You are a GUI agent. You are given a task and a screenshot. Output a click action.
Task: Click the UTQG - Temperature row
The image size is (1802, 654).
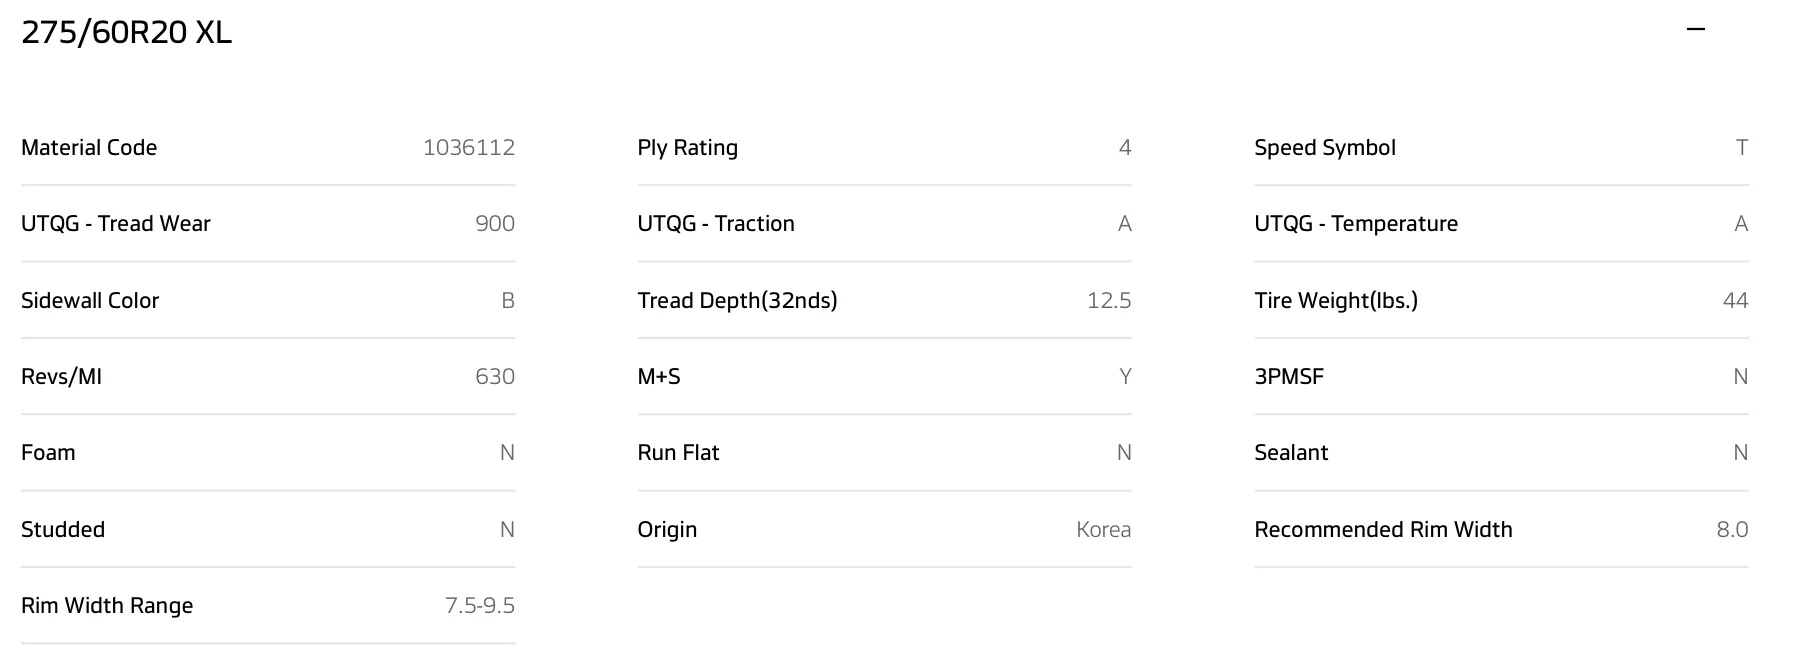(1356, 223)
